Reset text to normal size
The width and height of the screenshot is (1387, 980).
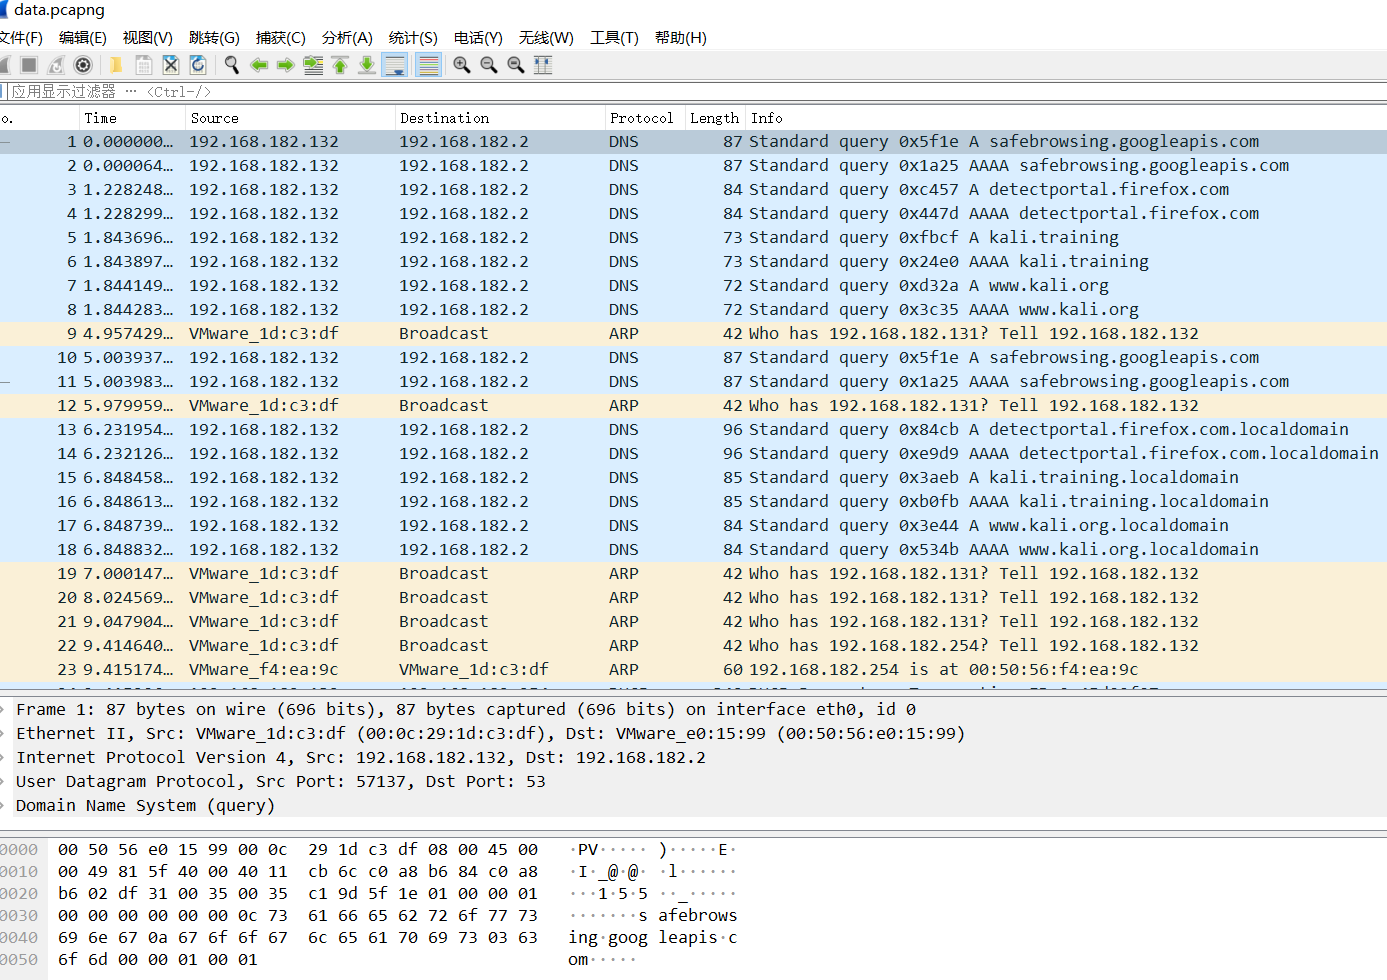pos(516,65)
